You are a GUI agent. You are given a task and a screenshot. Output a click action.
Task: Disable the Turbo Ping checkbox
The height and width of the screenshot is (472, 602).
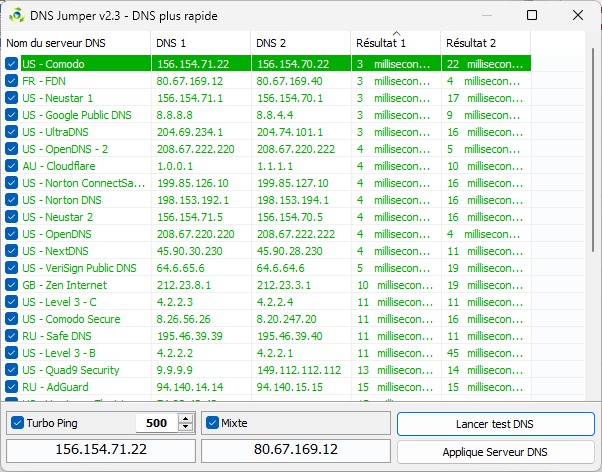point(18,423)
